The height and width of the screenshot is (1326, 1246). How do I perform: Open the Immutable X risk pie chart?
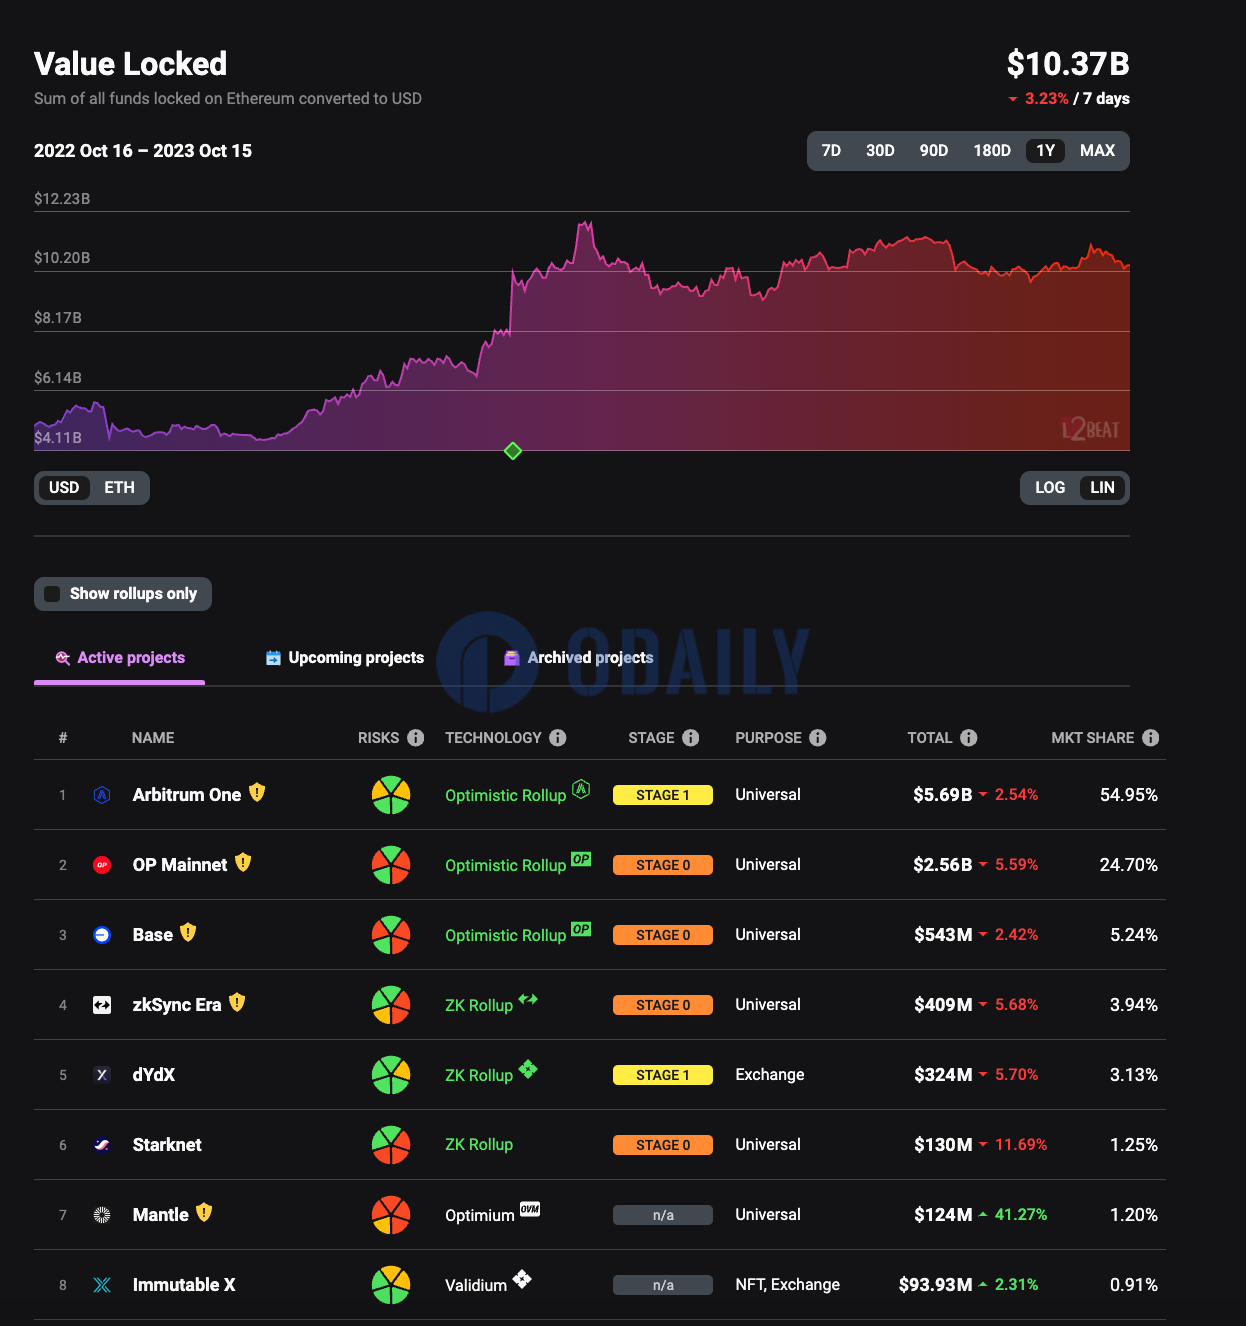tap(391, 1285)
